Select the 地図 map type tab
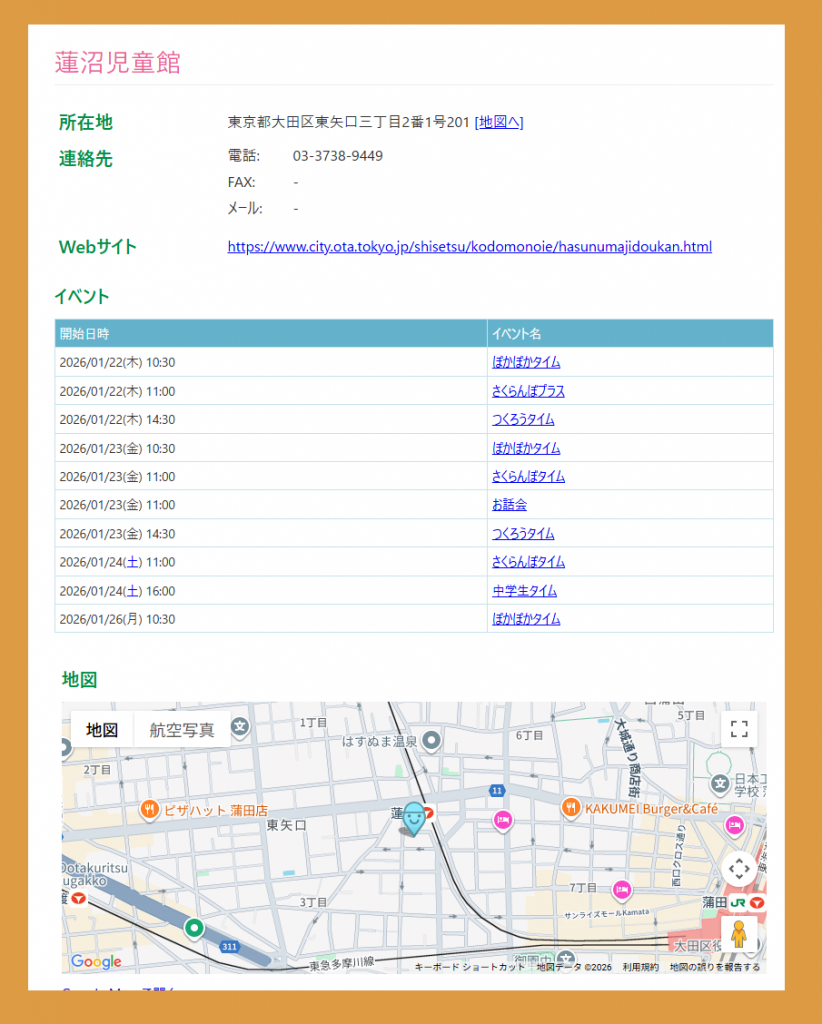This screenshot has width=822, height=1024. (x=102, y=730)
